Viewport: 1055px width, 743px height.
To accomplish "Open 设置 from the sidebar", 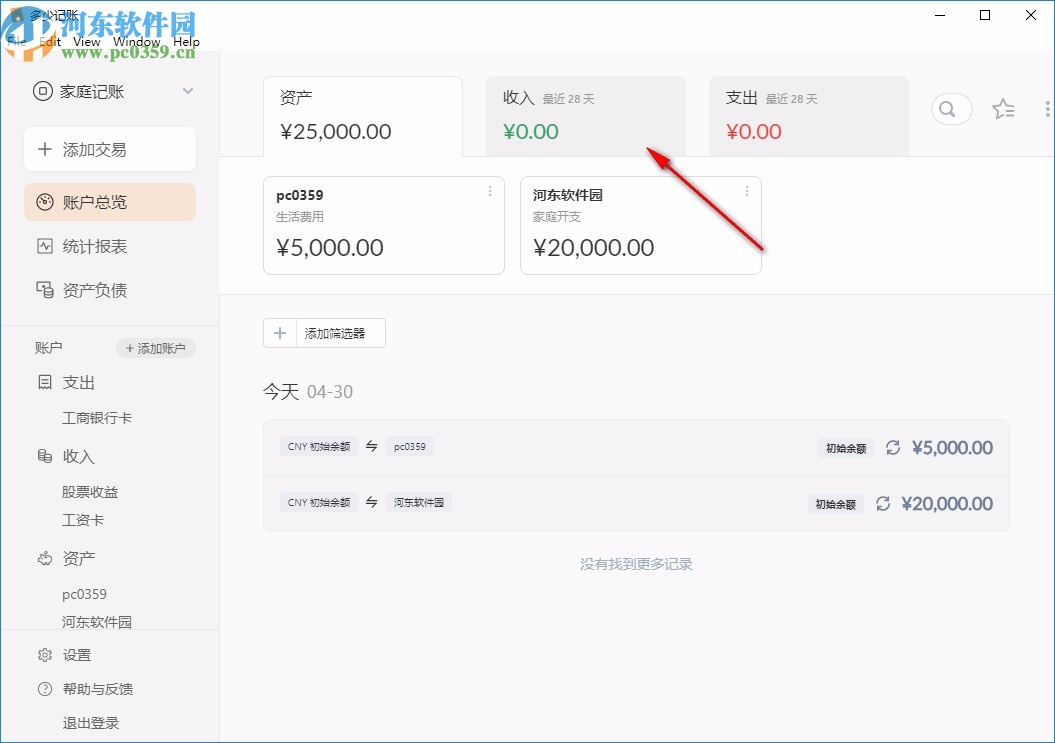I will 77,655.
